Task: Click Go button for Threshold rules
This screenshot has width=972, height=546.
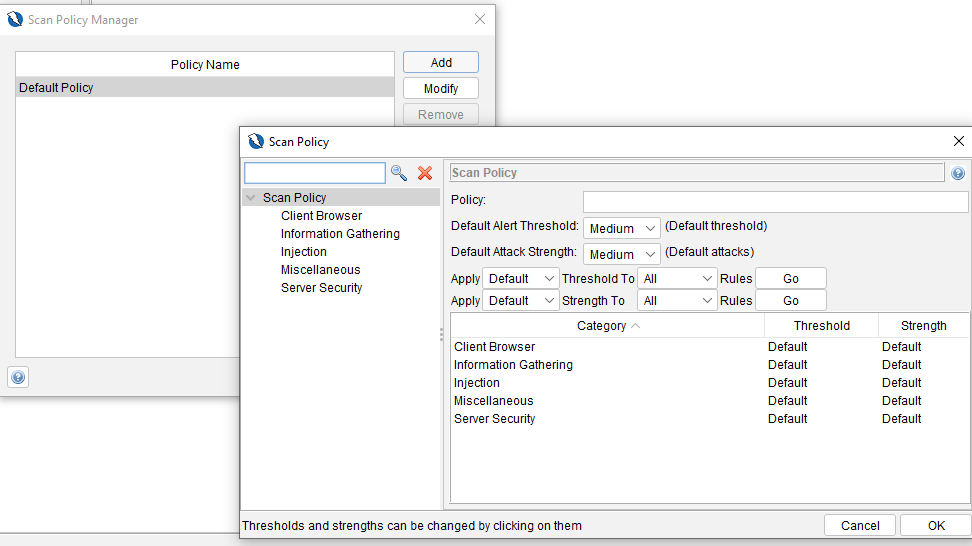Action: (x=790, y=279)
